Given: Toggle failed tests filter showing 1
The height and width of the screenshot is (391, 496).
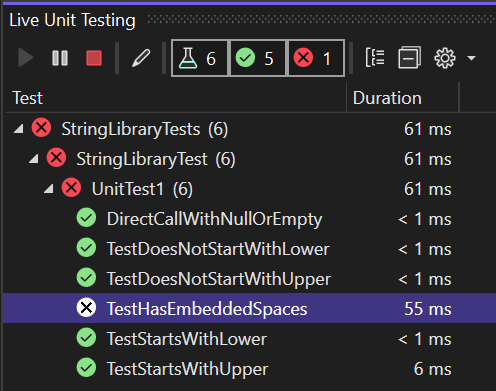Looking at the screenshot, I should [316, 58].
